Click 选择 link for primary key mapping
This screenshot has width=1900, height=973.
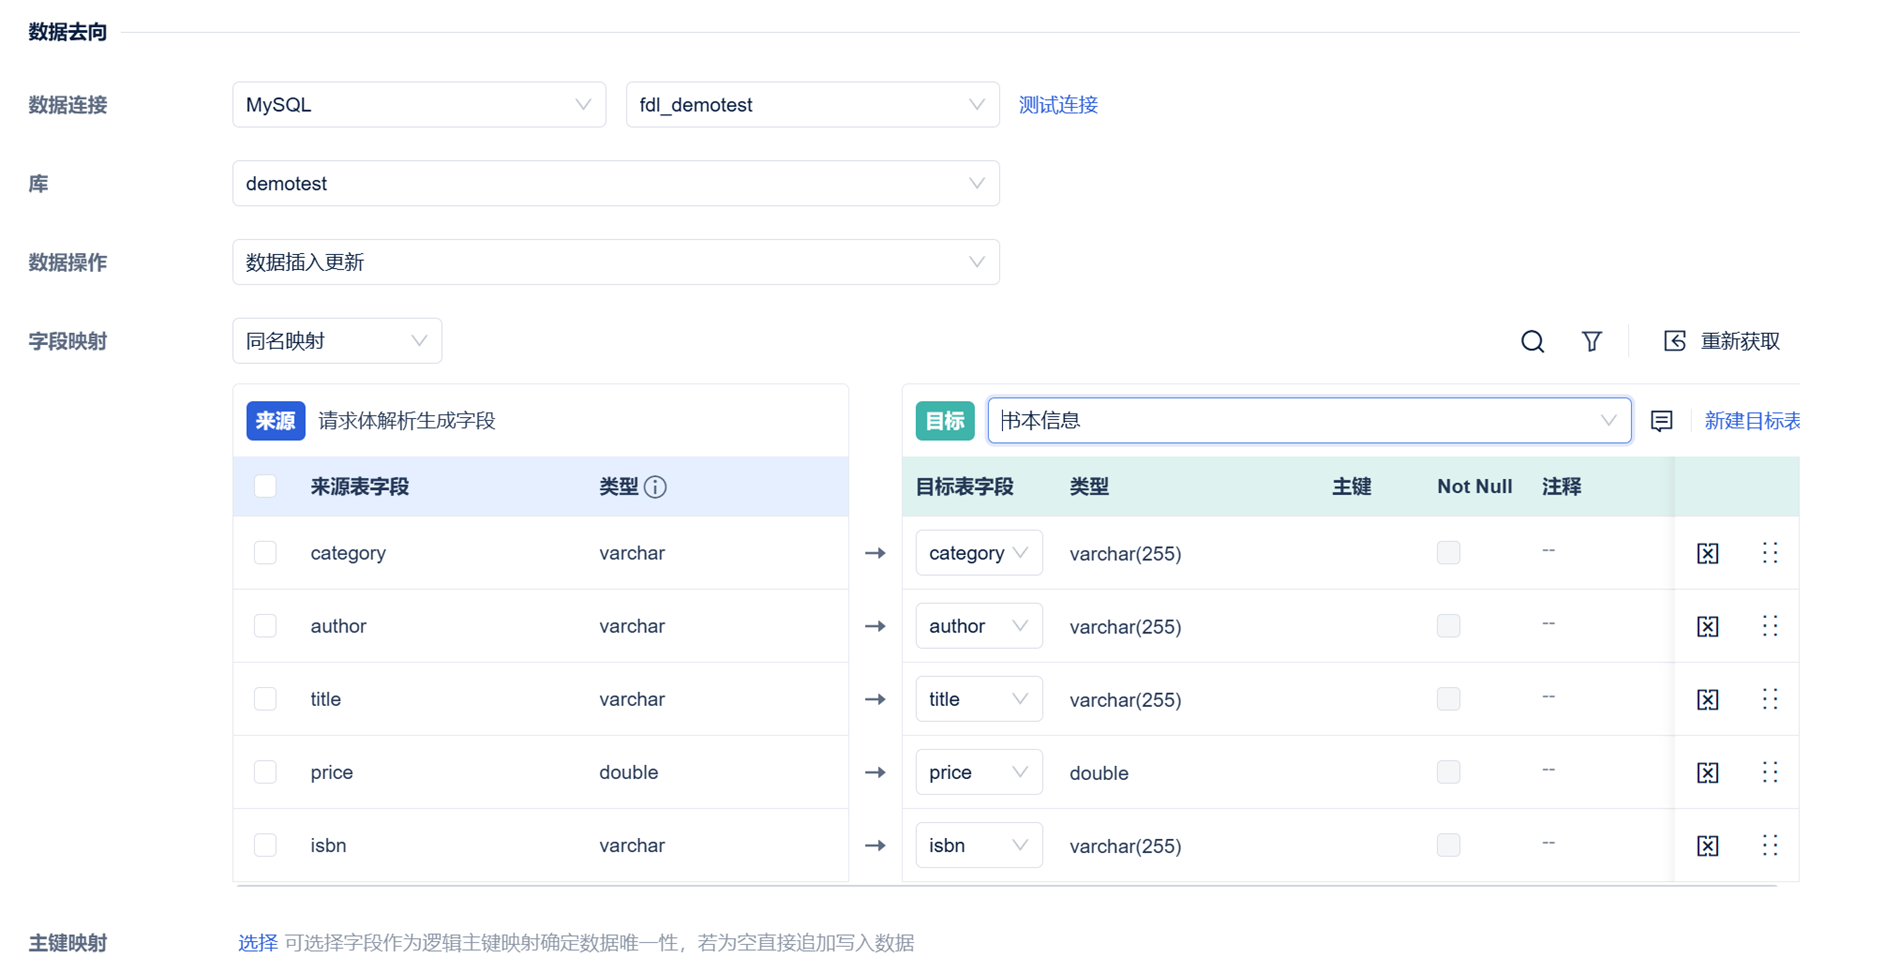tap(258, 943)
